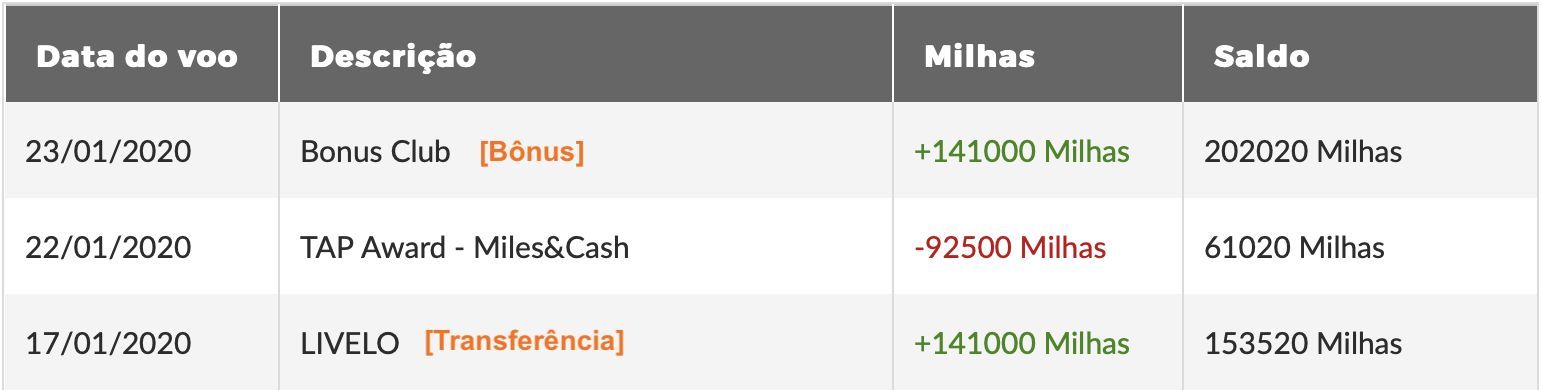Click the 202020 Milhas balance

1303,152
